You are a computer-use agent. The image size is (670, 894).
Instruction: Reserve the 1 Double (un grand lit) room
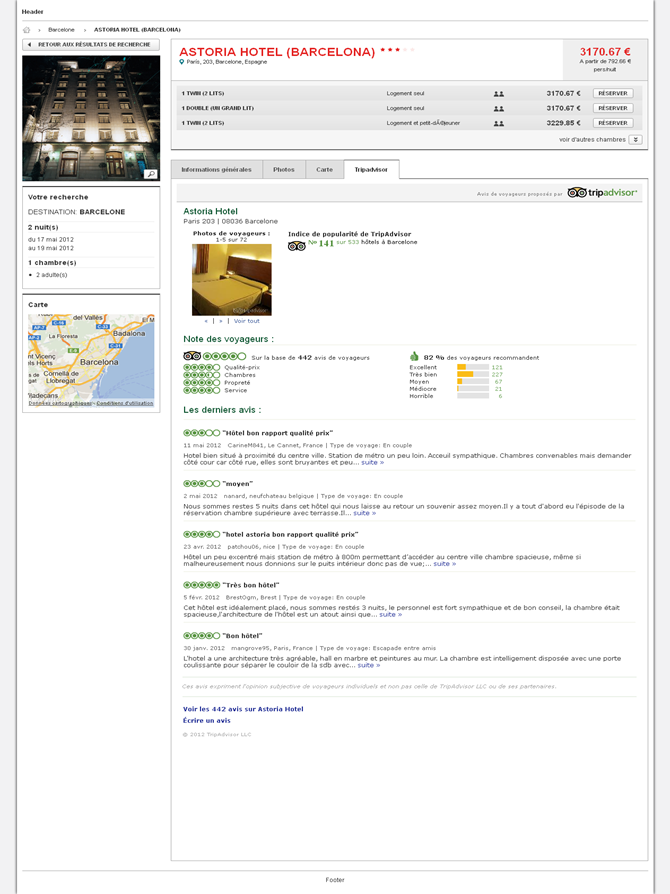pyautogui.click(x=612, y=108)
